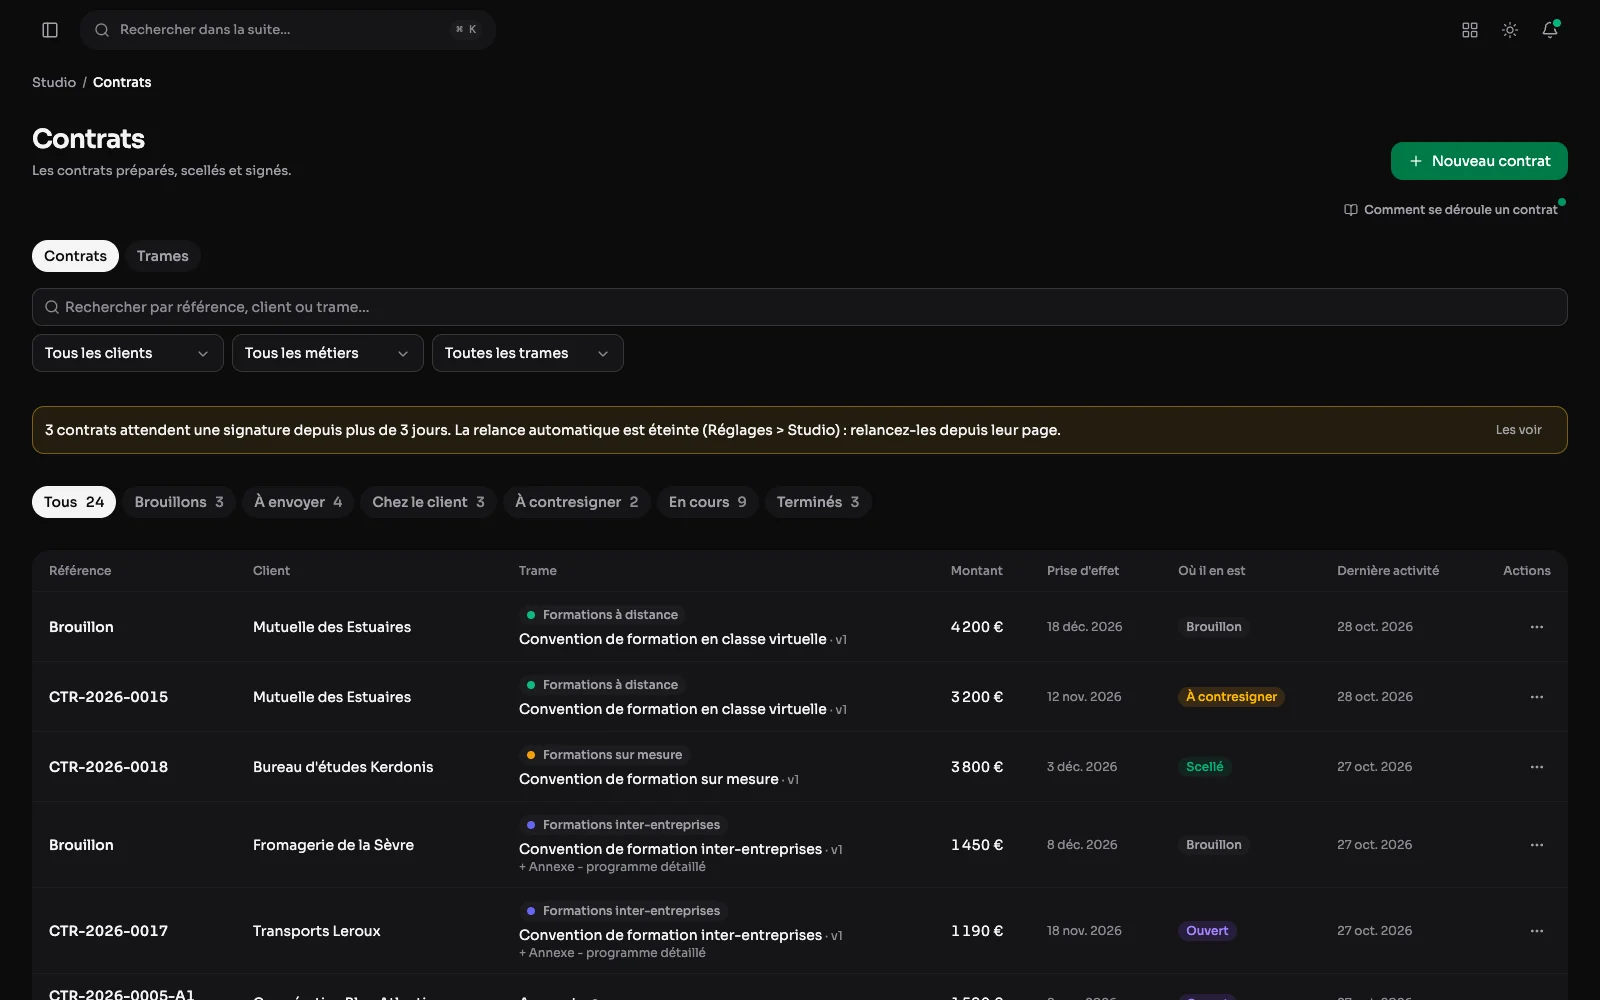Filter by À envoyer status
The height and width of the screenshot is (1000, 1600).
click(x=298, y=502)
